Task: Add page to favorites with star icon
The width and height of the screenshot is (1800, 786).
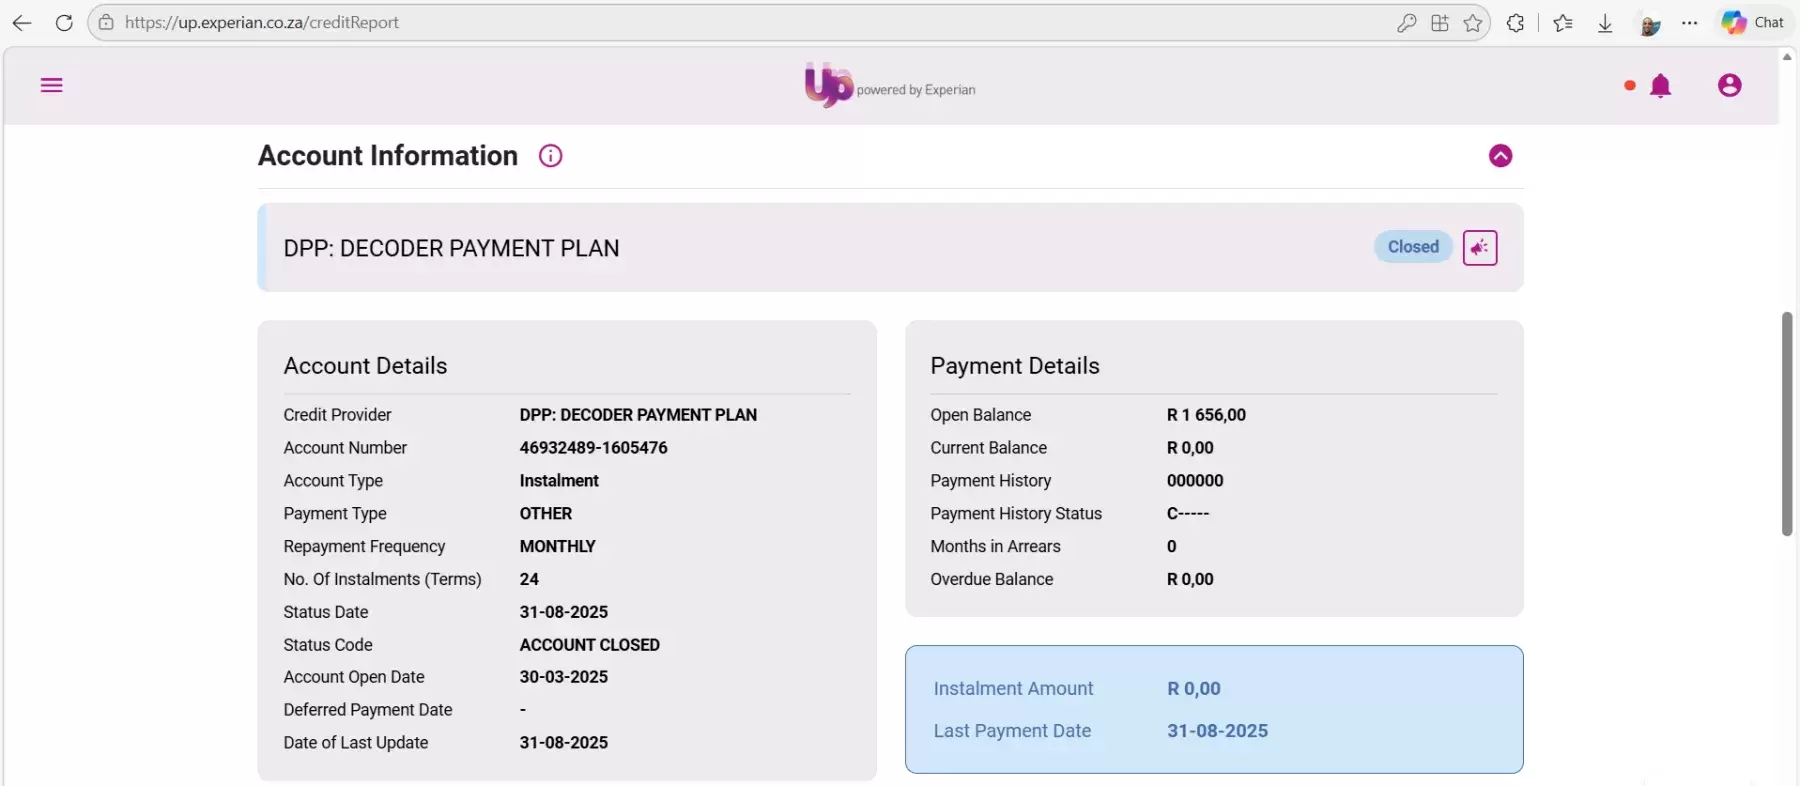Action: (1472, 23)
